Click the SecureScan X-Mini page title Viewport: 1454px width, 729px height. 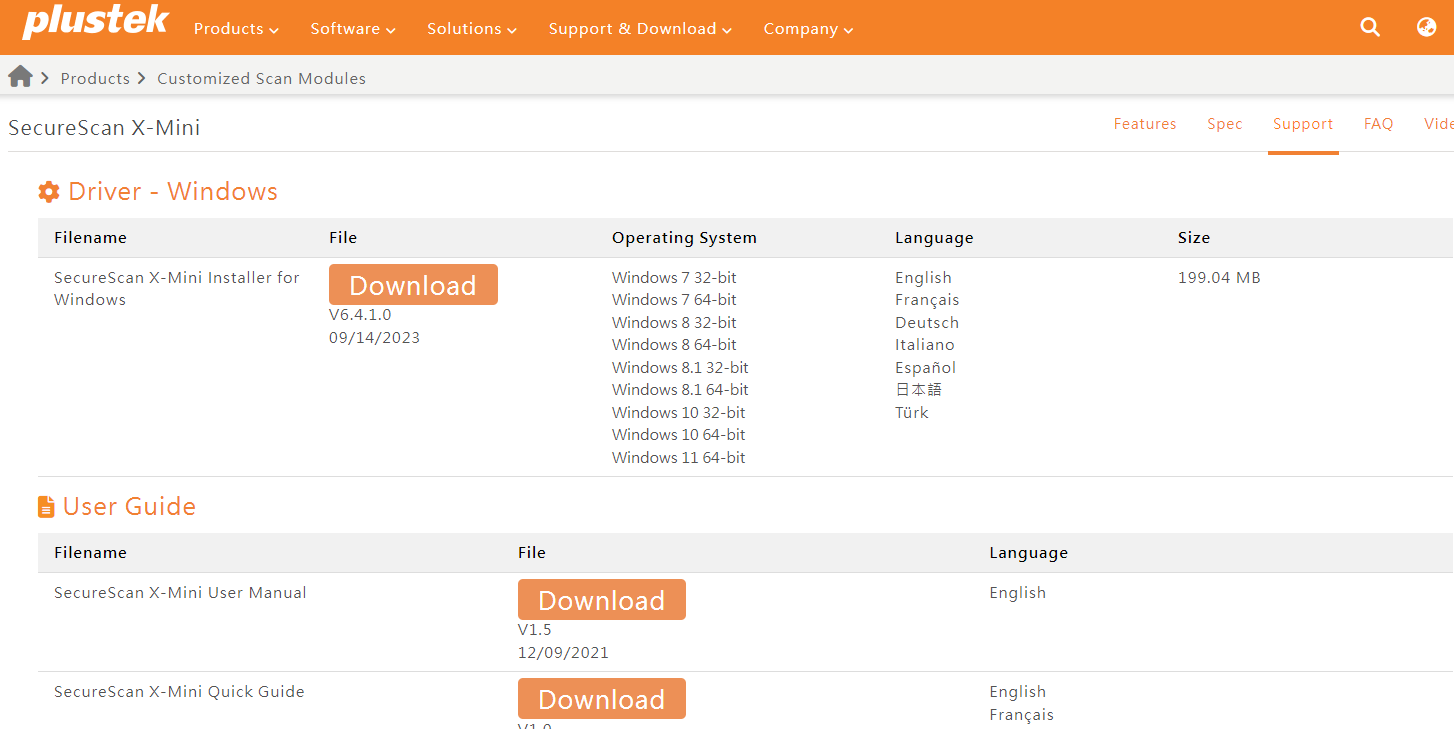click(x=104, y=128)
